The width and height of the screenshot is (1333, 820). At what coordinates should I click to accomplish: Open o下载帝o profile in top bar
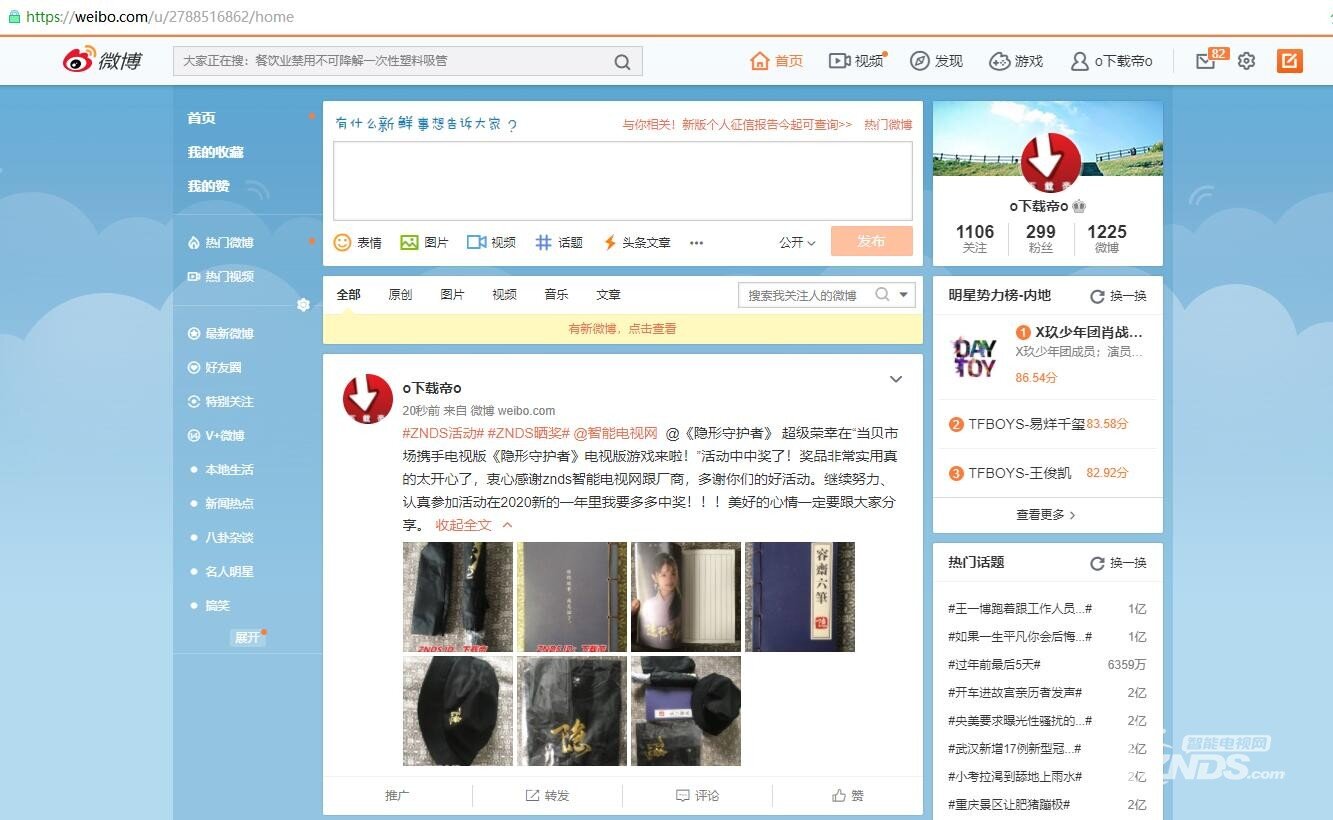[1111, 61]
